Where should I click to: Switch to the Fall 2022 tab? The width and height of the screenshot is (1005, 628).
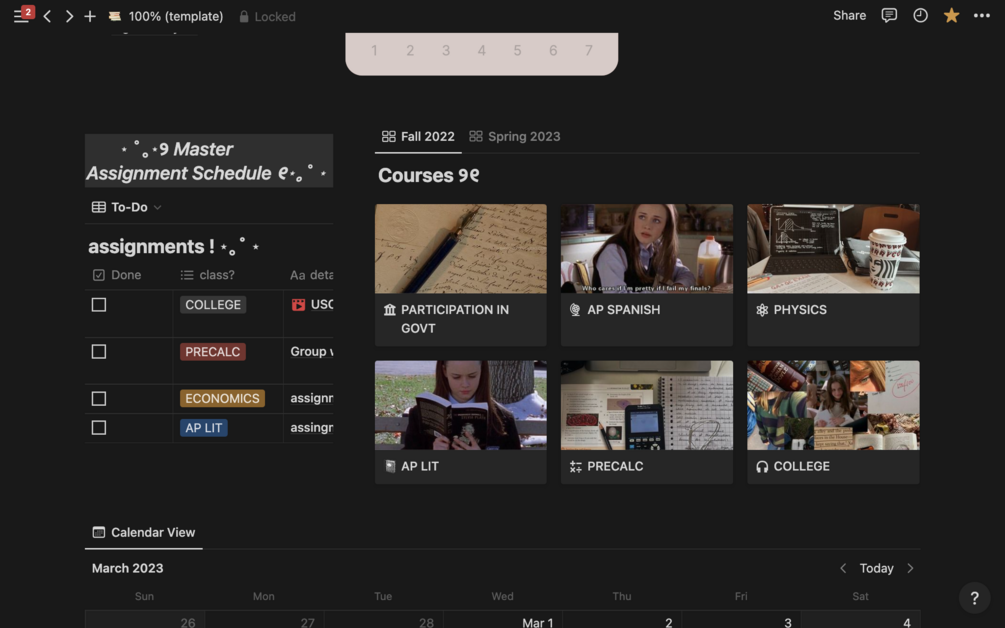[418, 136]
